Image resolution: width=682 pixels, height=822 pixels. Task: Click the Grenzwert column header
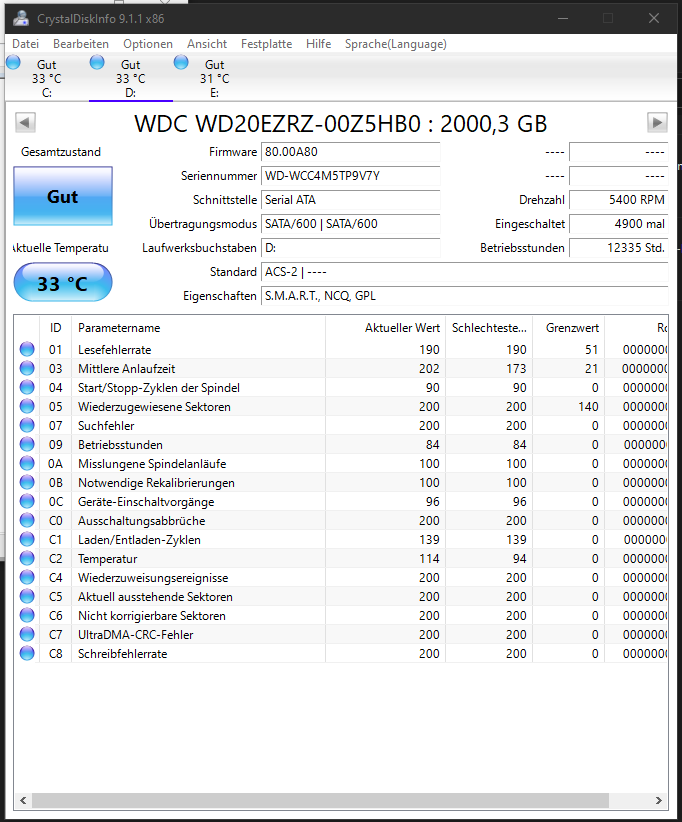569,328
